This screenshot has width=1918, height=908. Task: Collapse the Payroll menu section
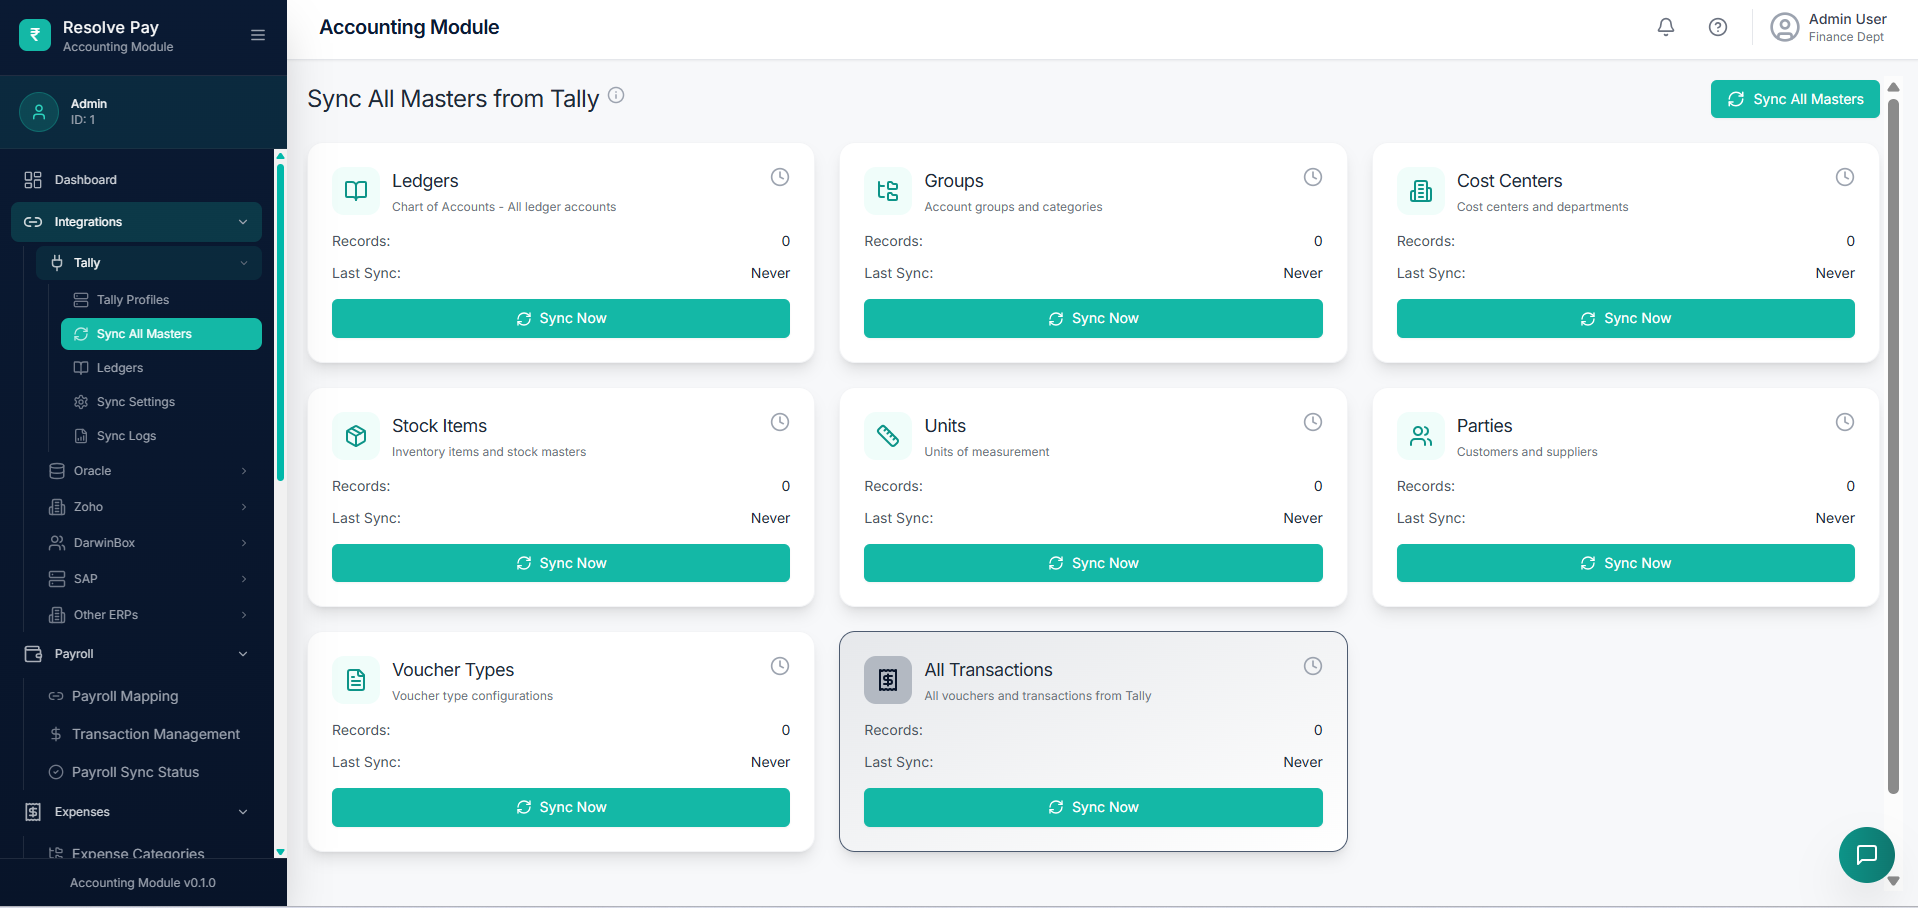136,654
